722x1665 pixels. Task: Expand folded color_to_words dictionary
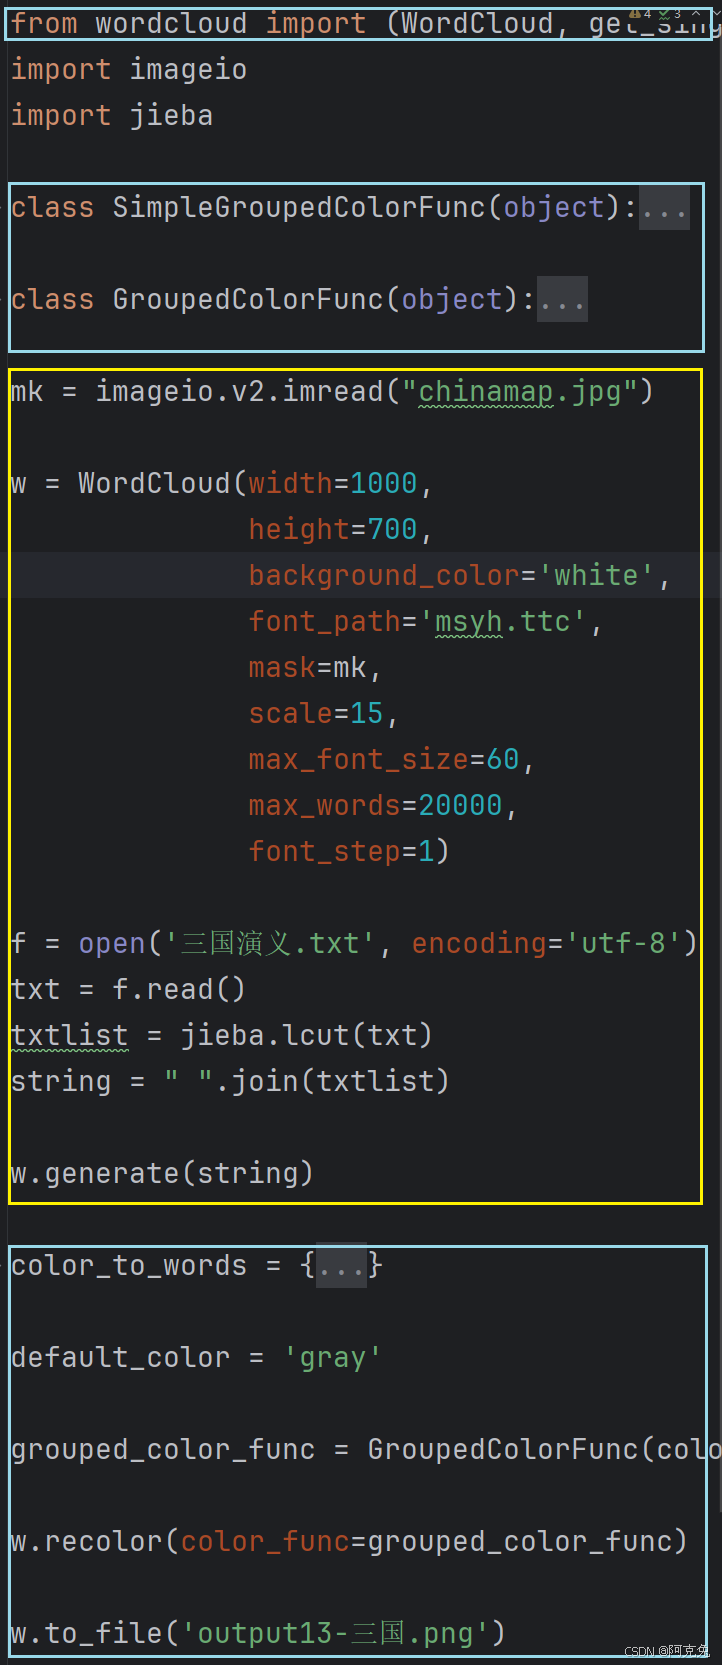click(341, 1266)
